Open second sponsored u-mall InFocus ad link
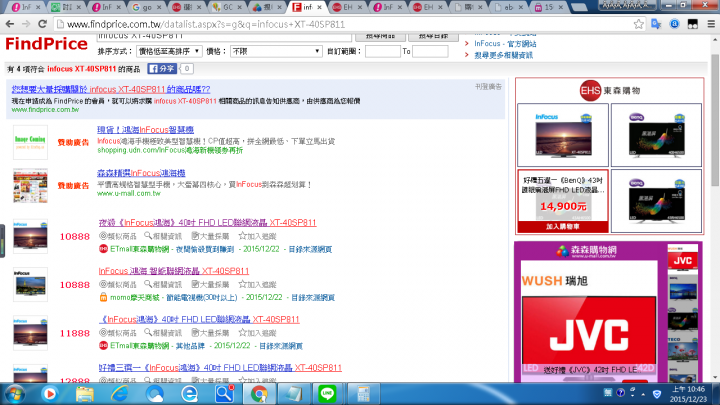Screen dimensions: 720x405 tap(141, 173)
